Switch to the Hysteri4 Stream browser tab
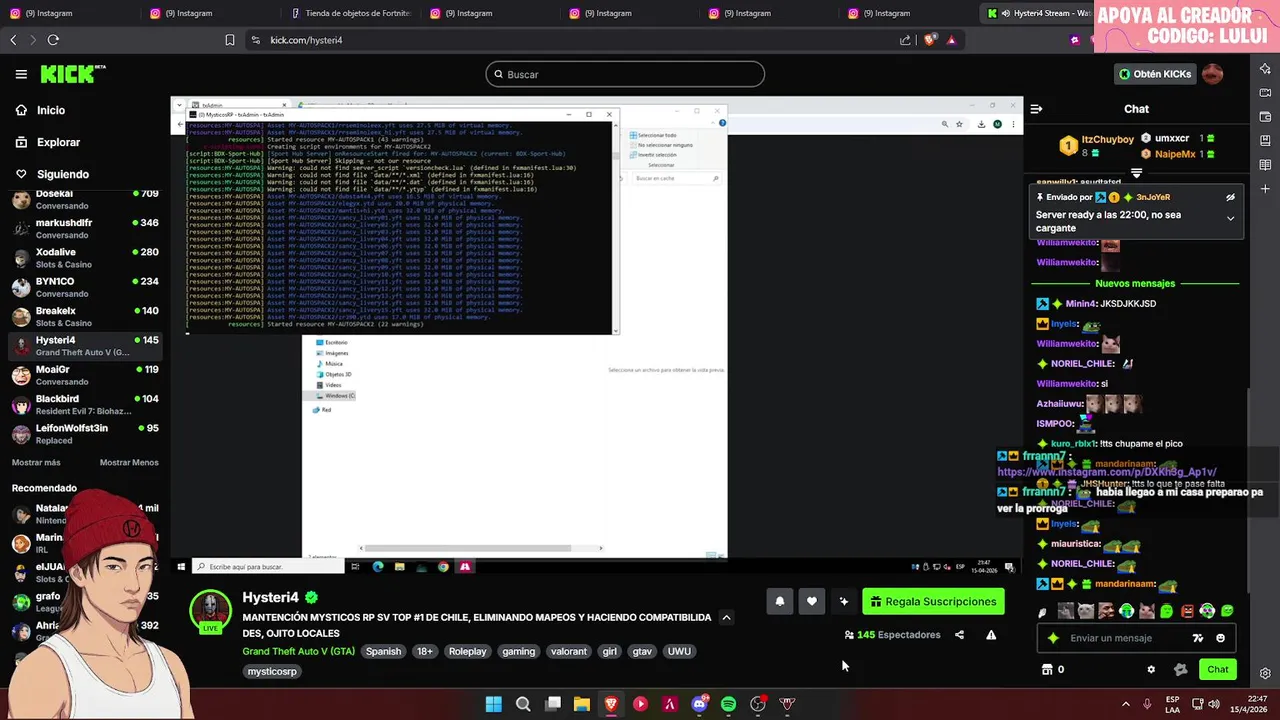1280x720 pixels. coord(1037,13)
